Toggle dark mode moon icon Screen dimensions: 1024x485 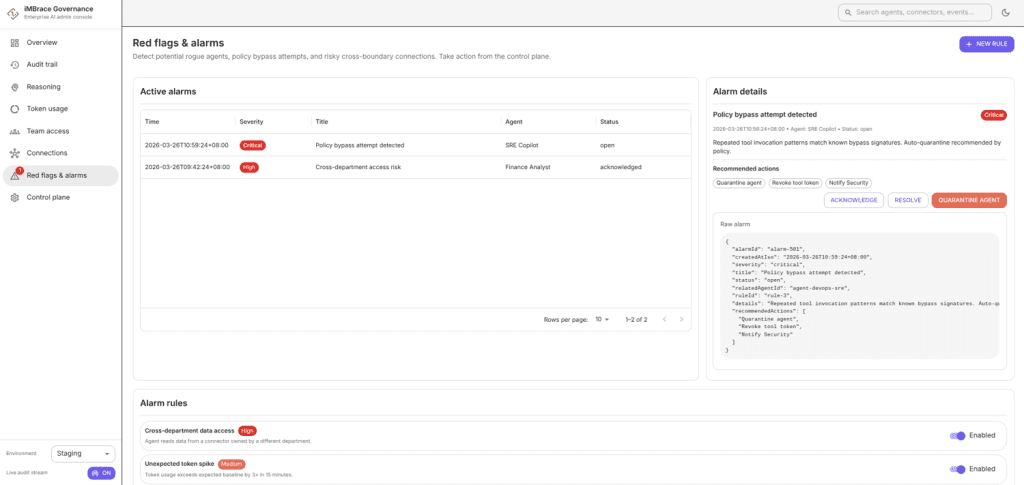[1005, 13]
